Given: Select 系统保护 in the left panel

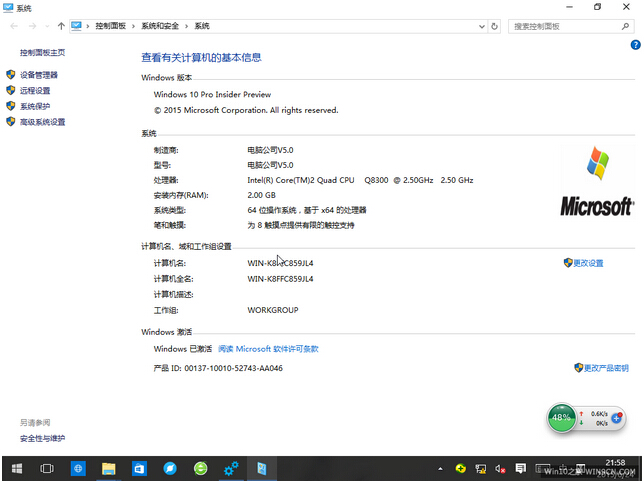Looking at the screenshot, I should [x=35, y=107].
